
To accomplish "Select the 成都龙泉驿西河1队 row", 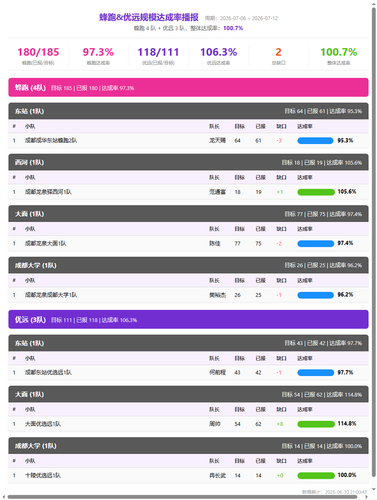I will pyautogui.click(x=188, y=192).
